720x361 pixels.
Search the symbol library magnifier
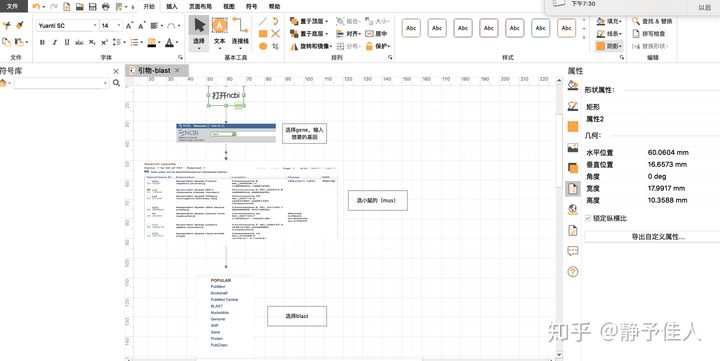point(116,83)
